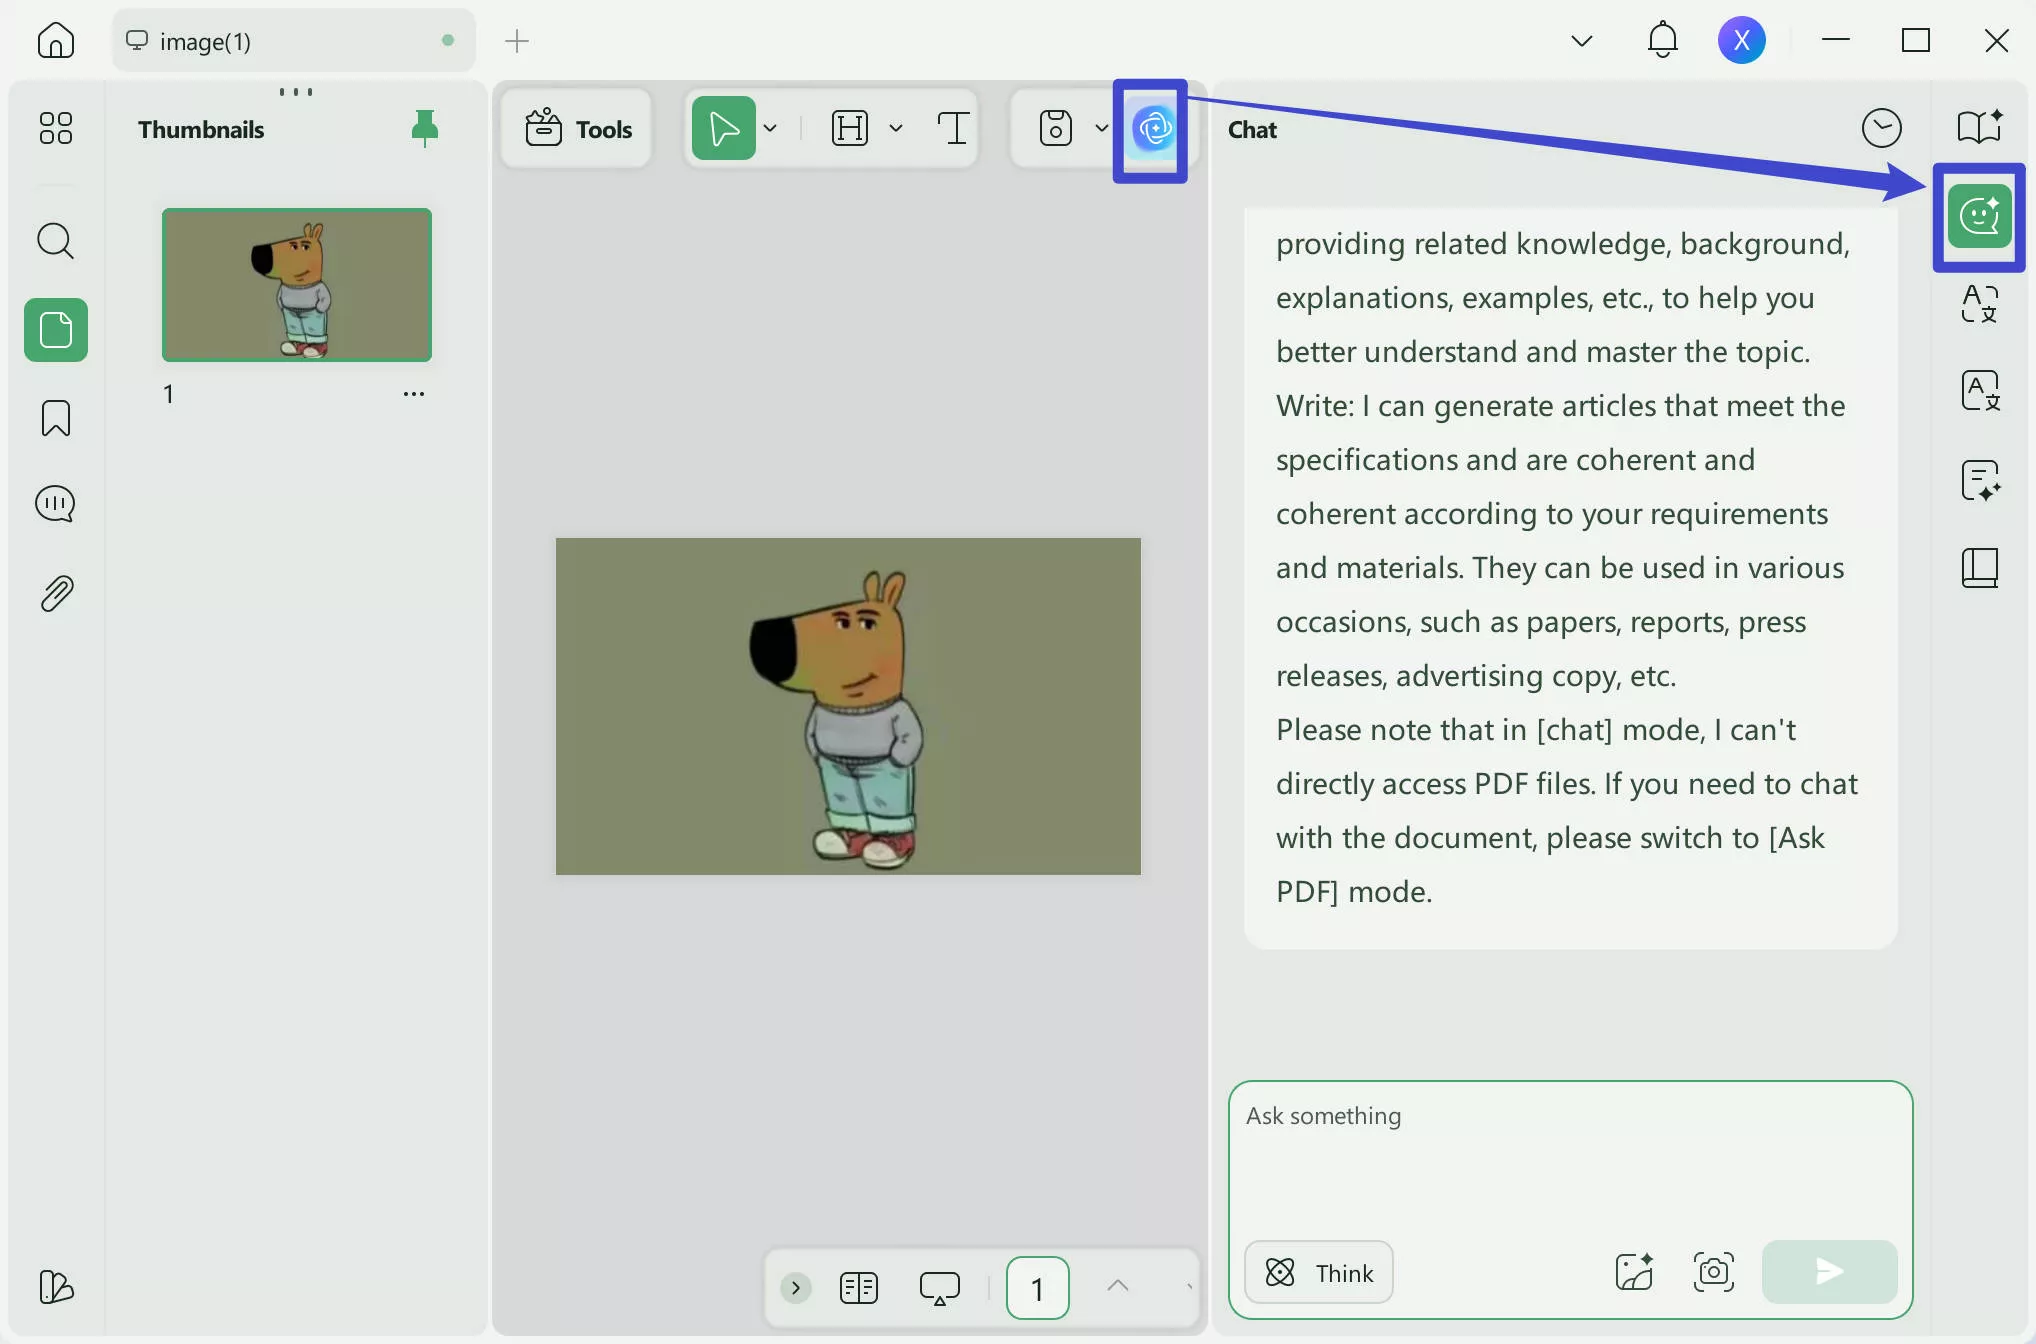Open the Tools menu button
Image resolution: width=2036 pixels, height=1344 pixels.
click(x=578, y=129)
